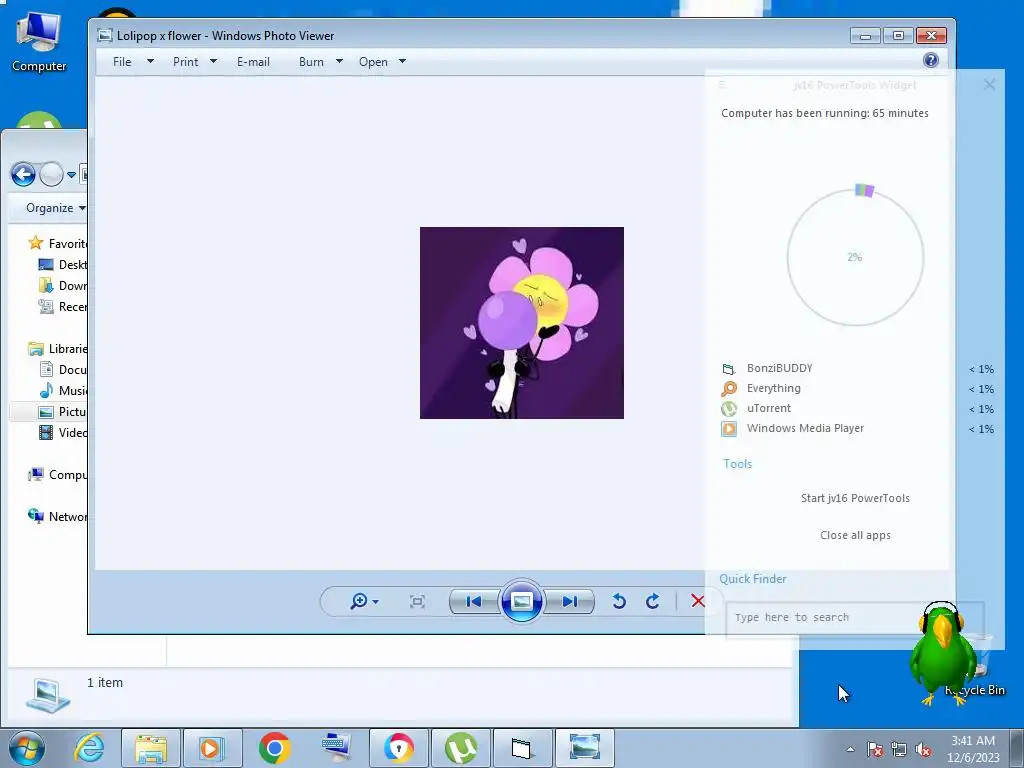Select Recent Places in Explorer navigation pane
1024x768 pixels.
(63, 306)
